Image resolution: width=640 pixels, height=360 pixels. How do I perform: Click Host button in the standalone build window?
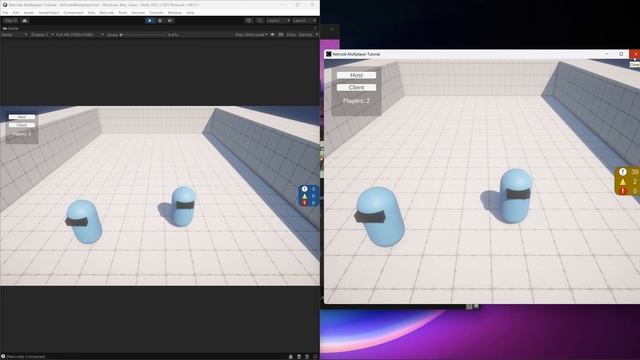tap(356, 75)
